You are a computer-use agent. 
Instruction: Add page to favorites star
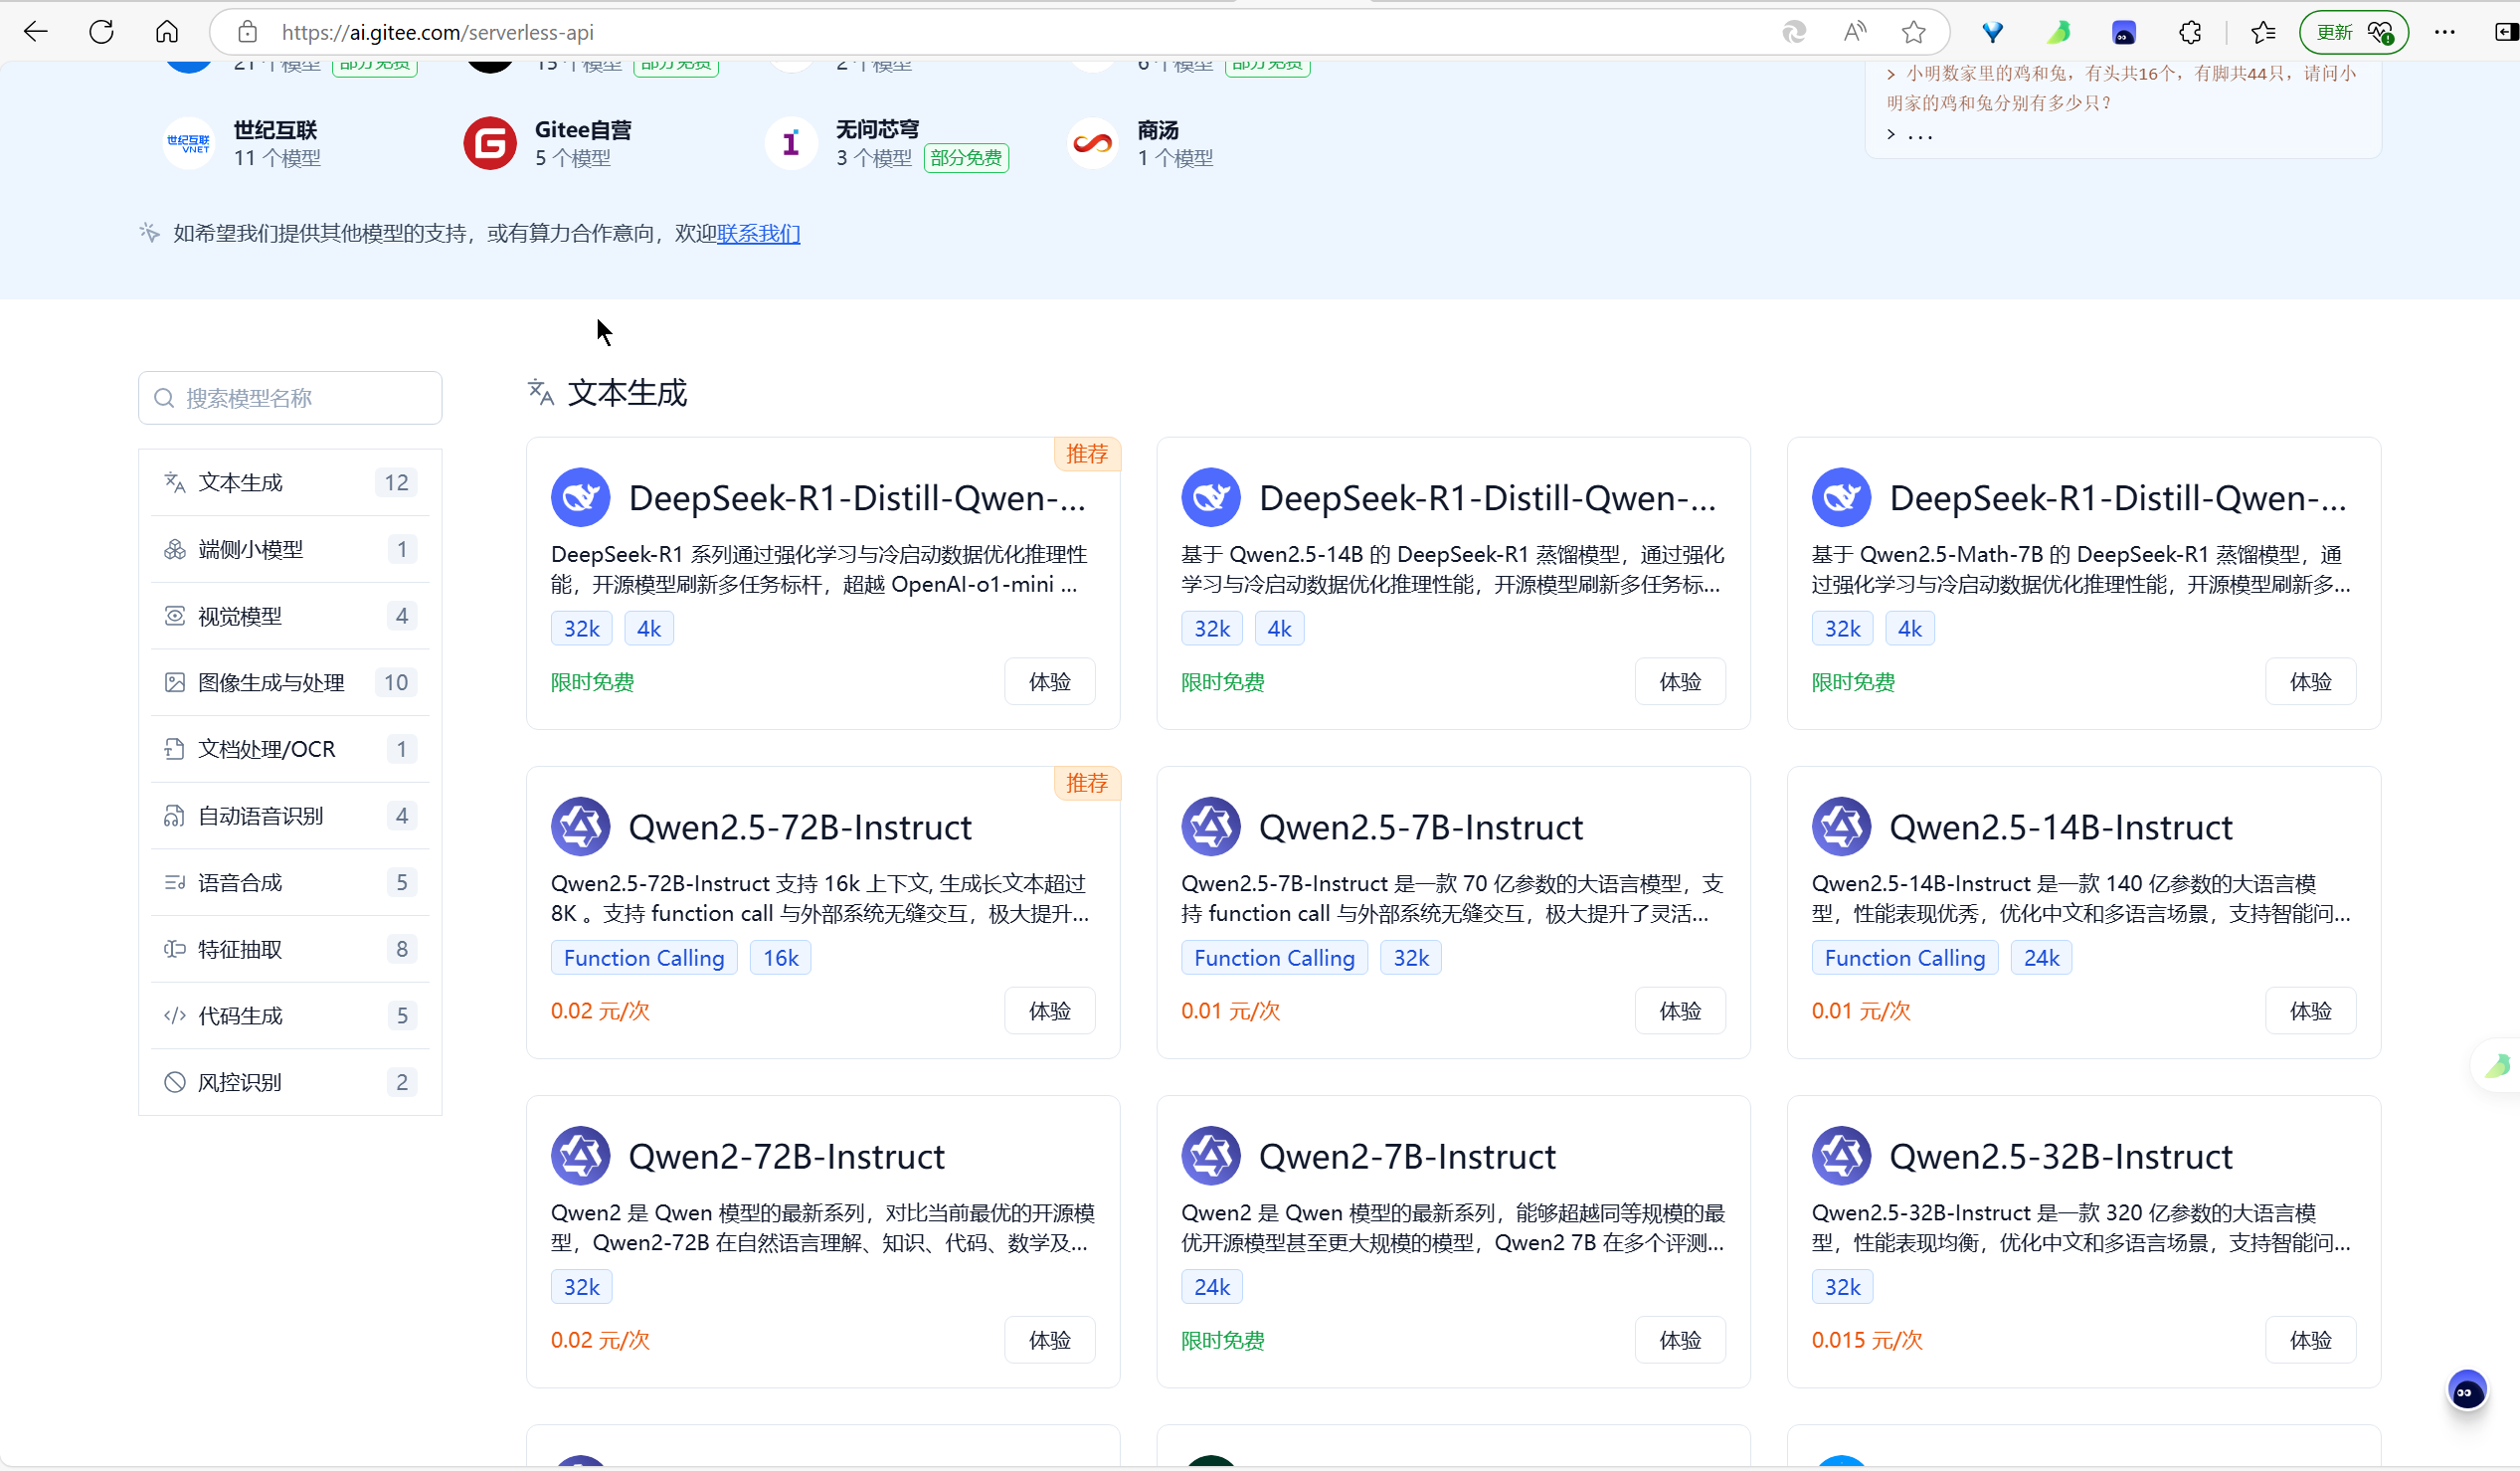(x=1913, y=32)
